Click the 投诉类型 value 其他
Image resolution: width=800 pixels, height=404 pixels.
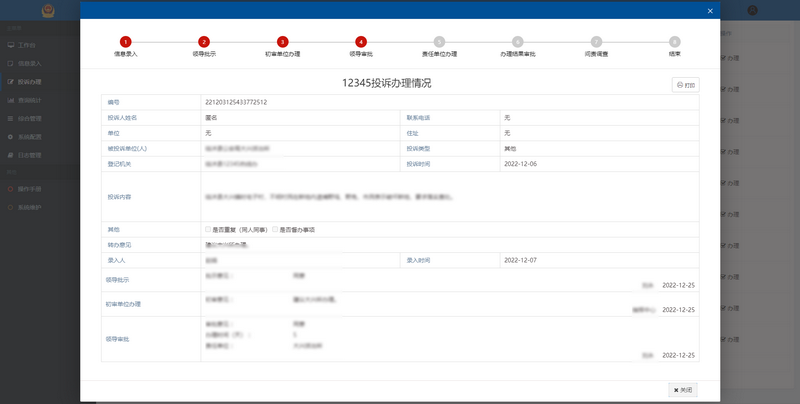point(510,148)
